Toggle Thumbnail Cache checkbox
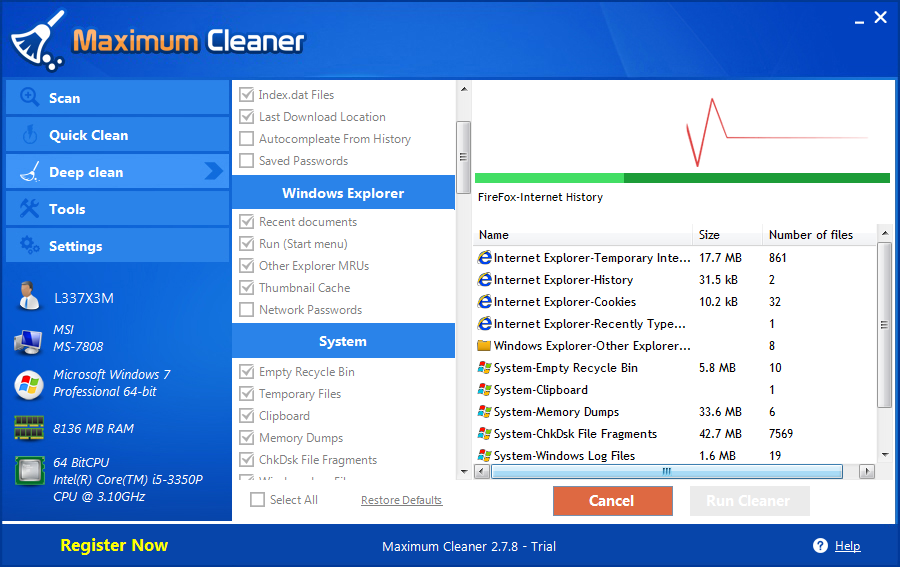 [x=246, y=288]
